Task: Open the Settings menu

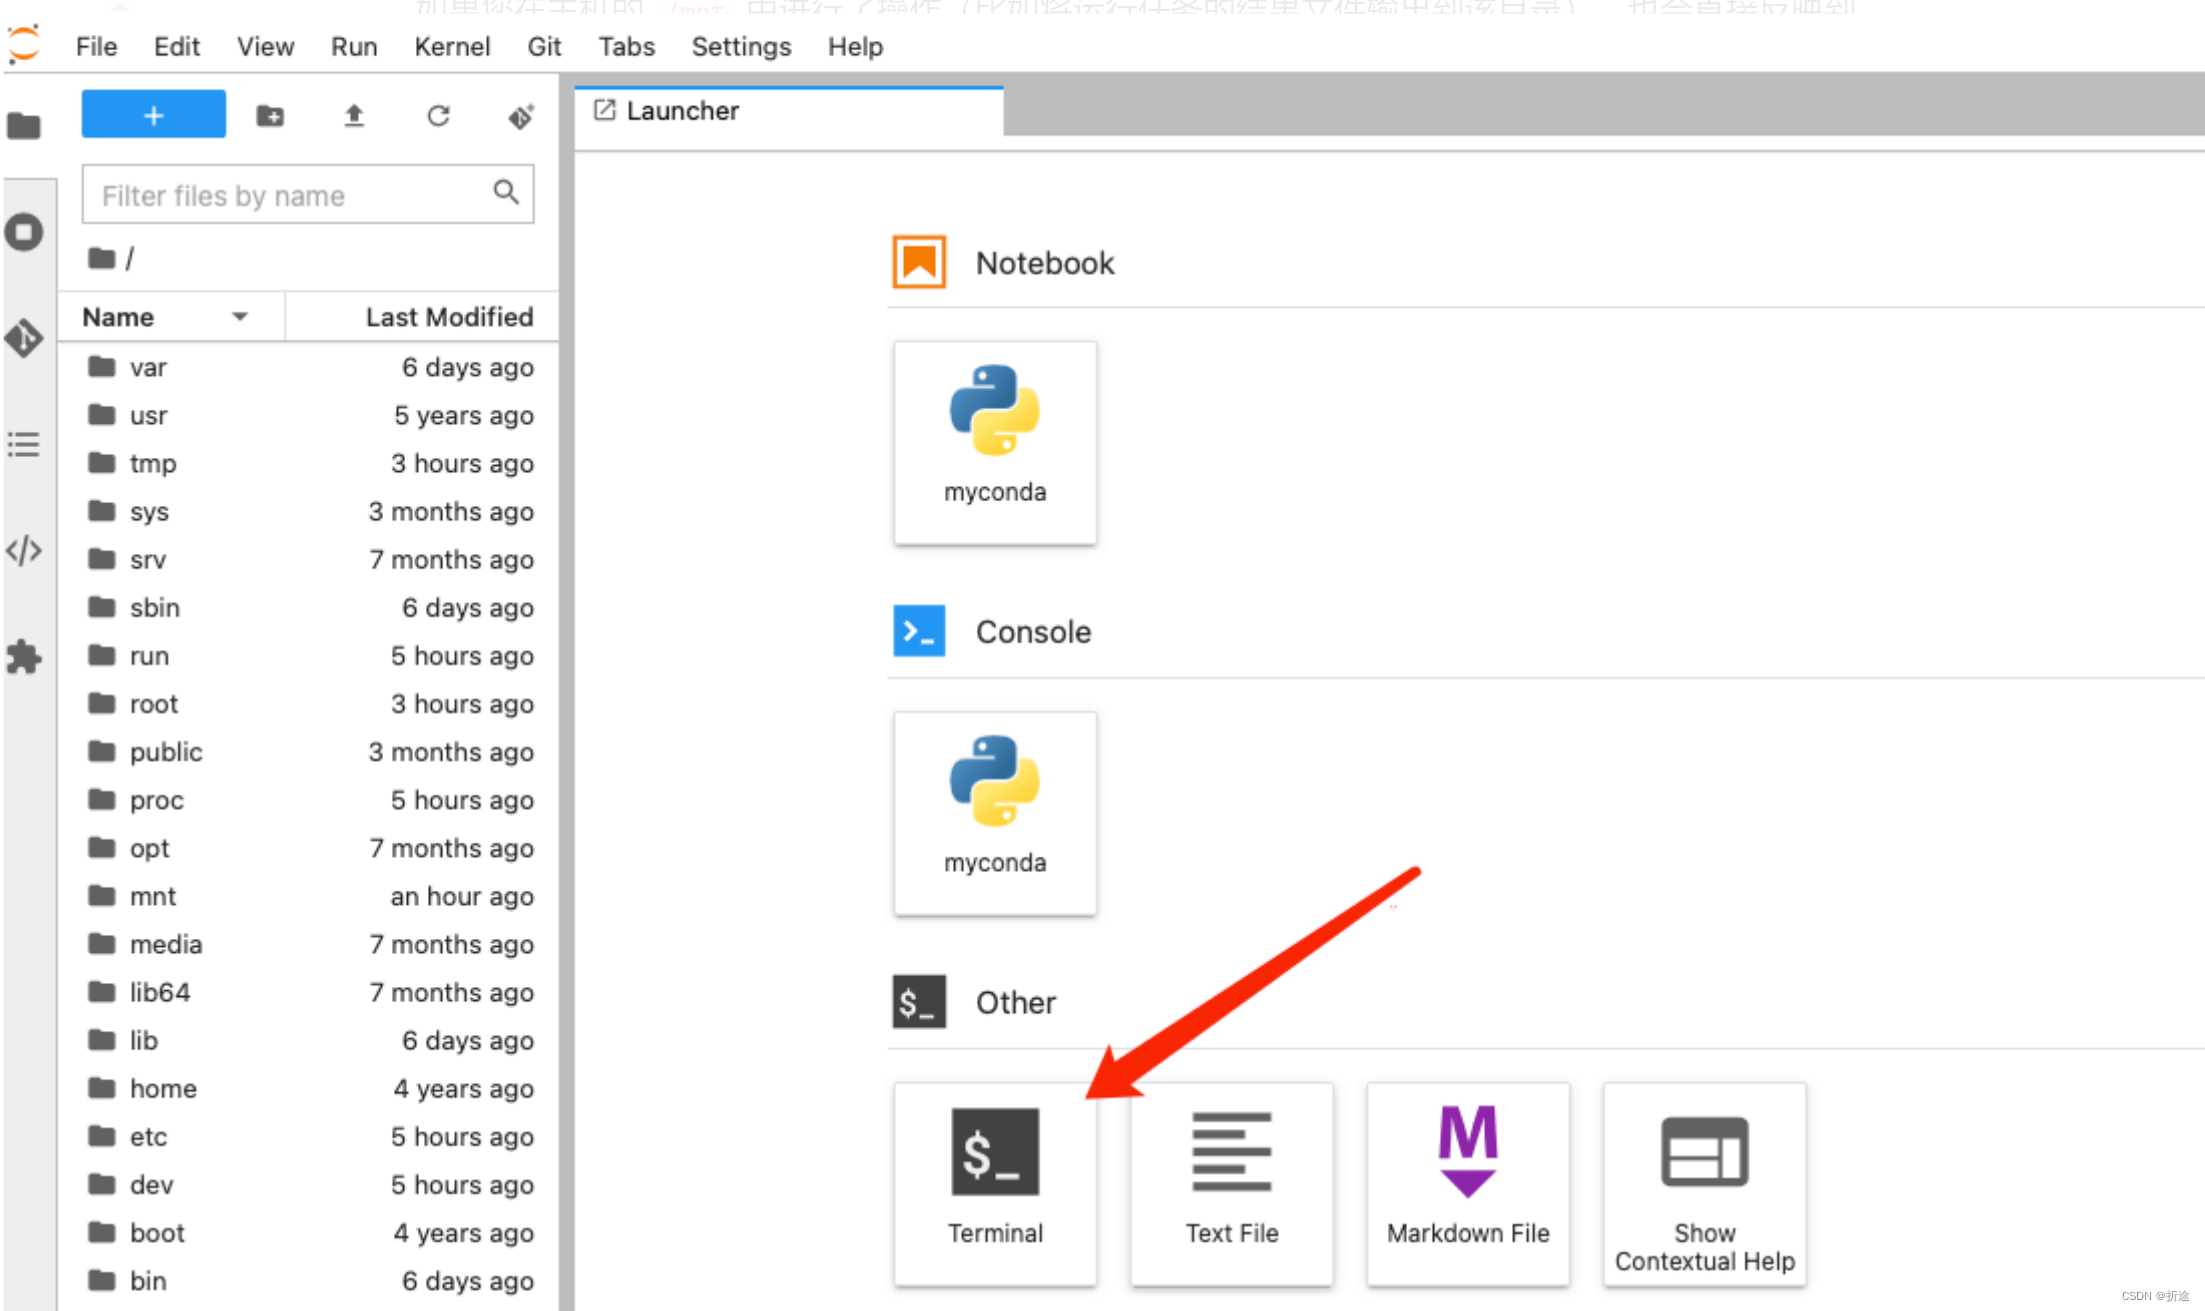Action: [740, 47]
